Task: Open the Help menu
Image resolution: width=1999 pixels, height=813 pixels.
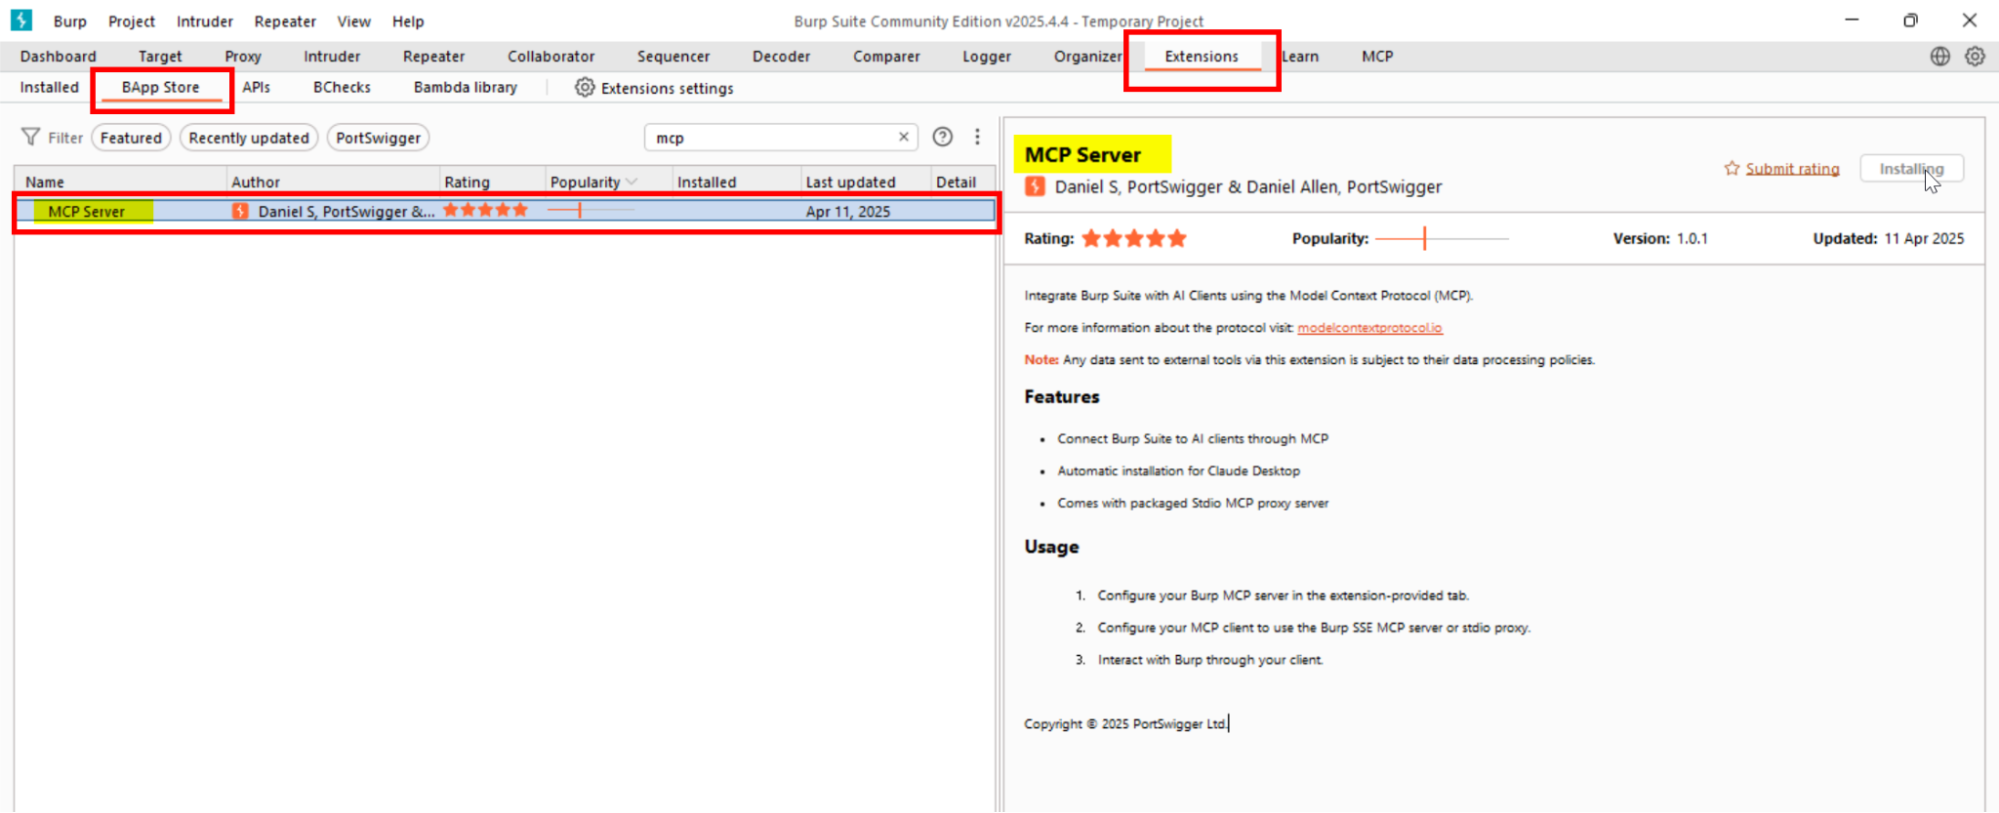Action: 408,21
